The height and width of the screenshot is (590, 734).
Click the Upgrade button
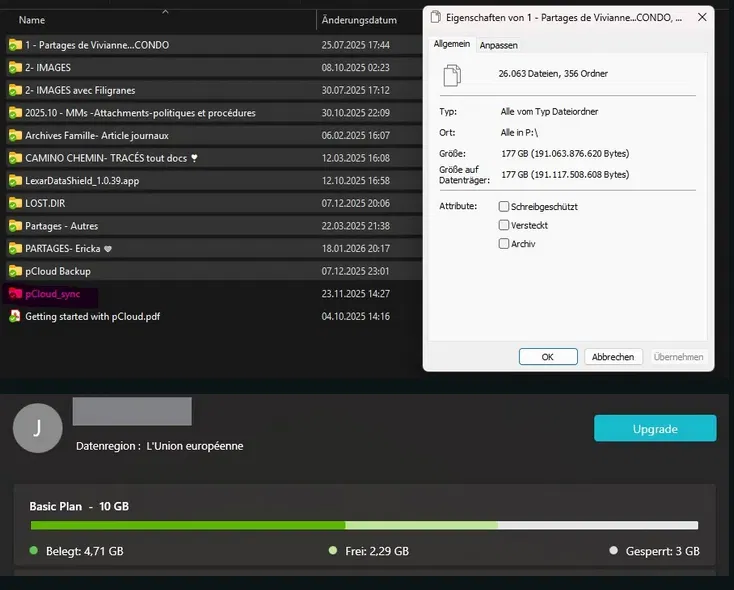click(x=655, y=428)
